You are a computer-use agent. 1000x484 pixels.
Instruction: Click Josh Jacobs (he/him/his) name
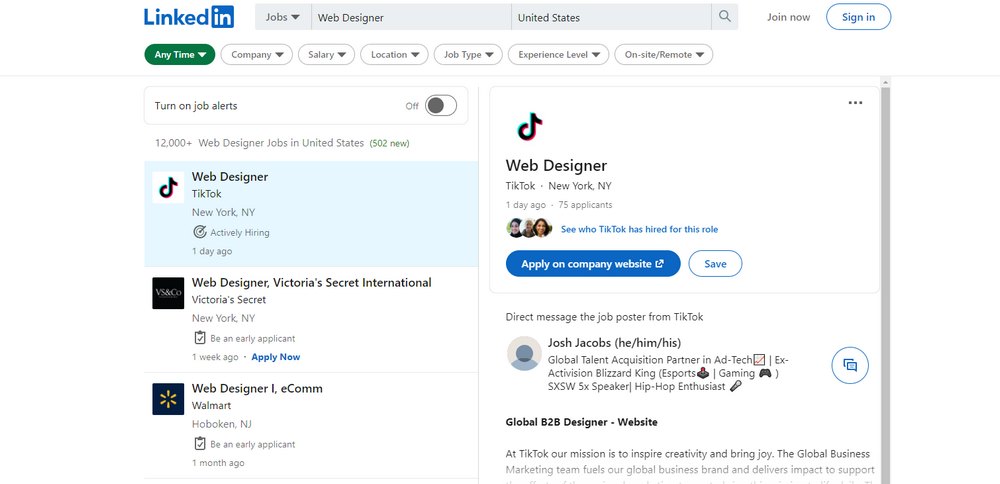click(x=614, y=342)
